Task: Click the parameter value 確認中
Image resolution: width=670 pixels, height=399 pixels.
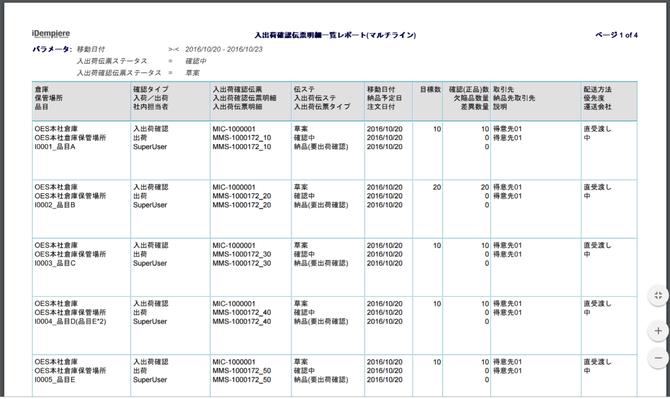Action: click(x=196, y=61)
